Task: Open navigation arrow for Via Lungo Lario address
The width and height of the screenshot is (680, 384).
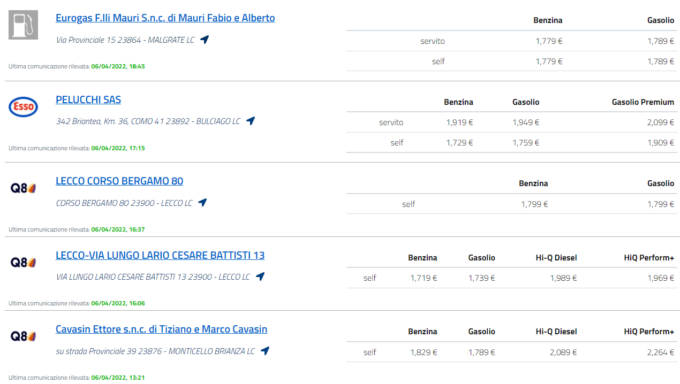Action: (260, 276)
